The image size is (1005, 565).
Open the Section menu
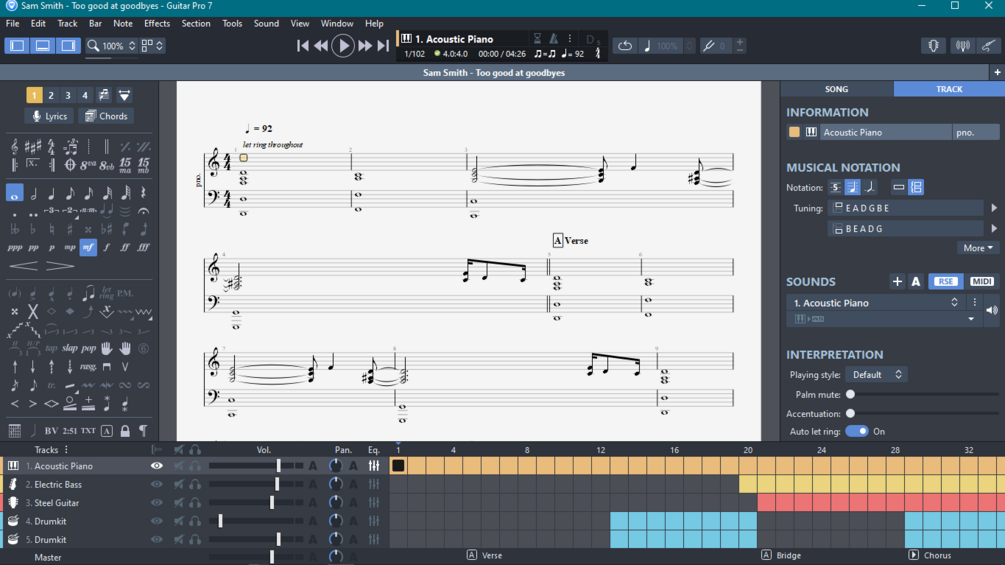click(x=195, y=24)
